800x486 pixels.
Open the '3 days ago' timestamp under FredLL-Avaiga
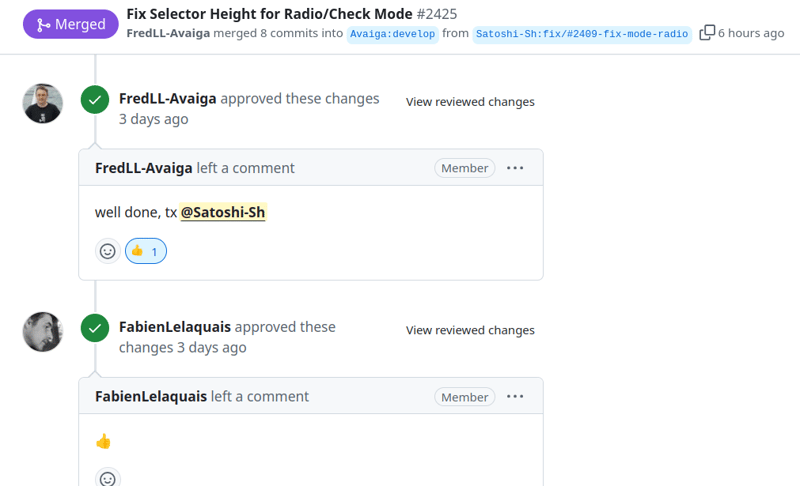click(153, 119)
